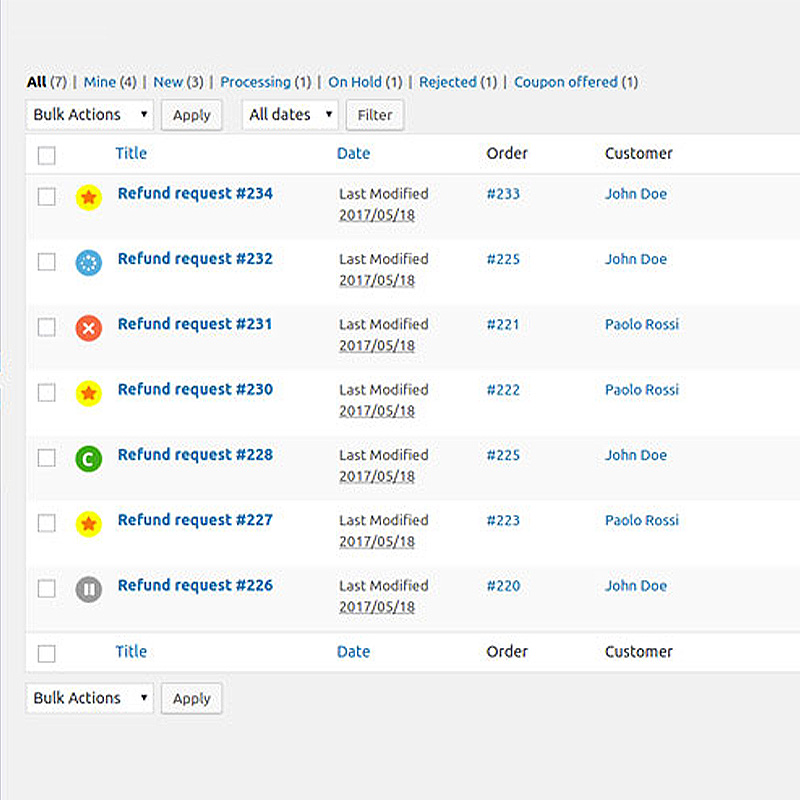800x800 pixels.
Task: Open the top Bulk Actions dropdown
Action: (x=90, y=115)
